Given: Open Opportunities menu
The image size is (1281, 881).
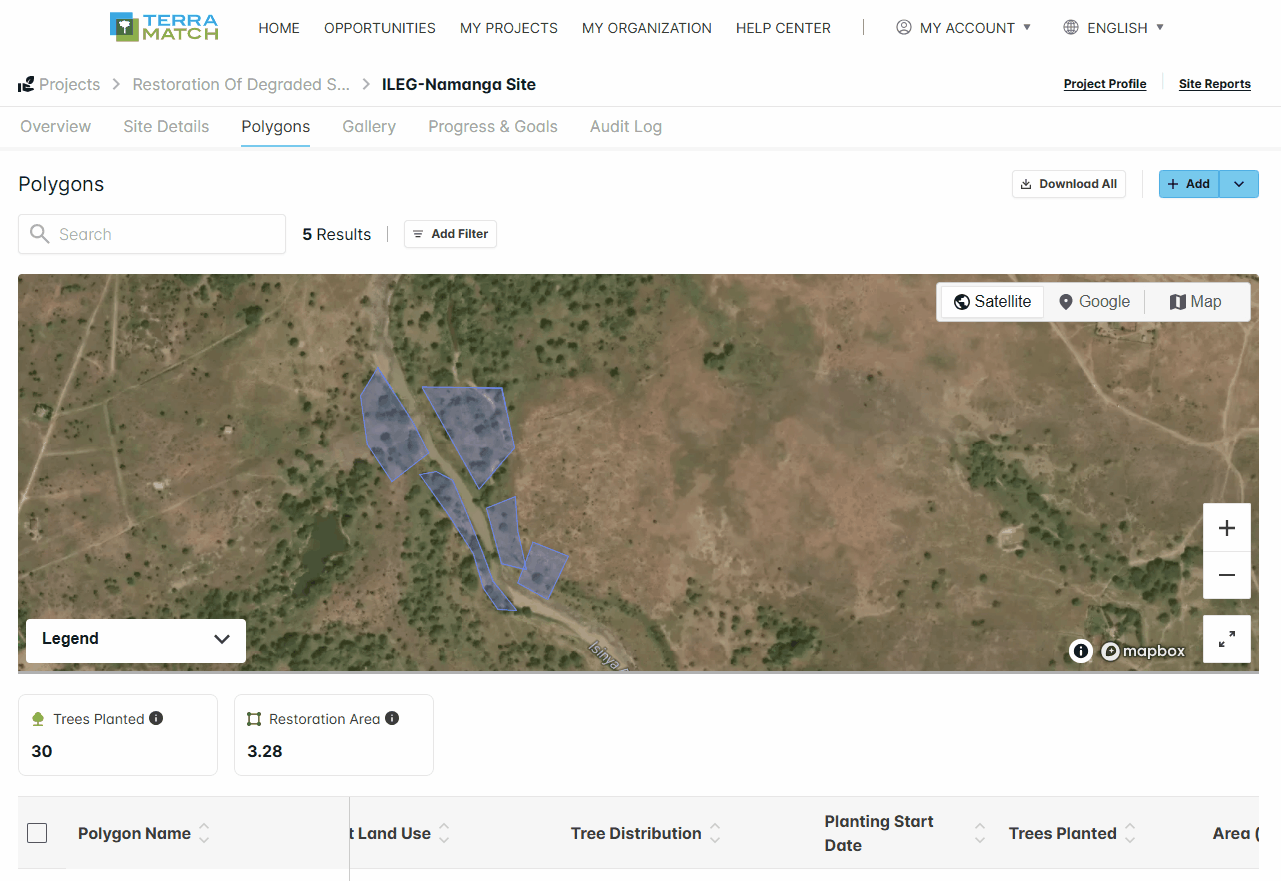Looking at the screenshot, I should (x=380, y=28).
